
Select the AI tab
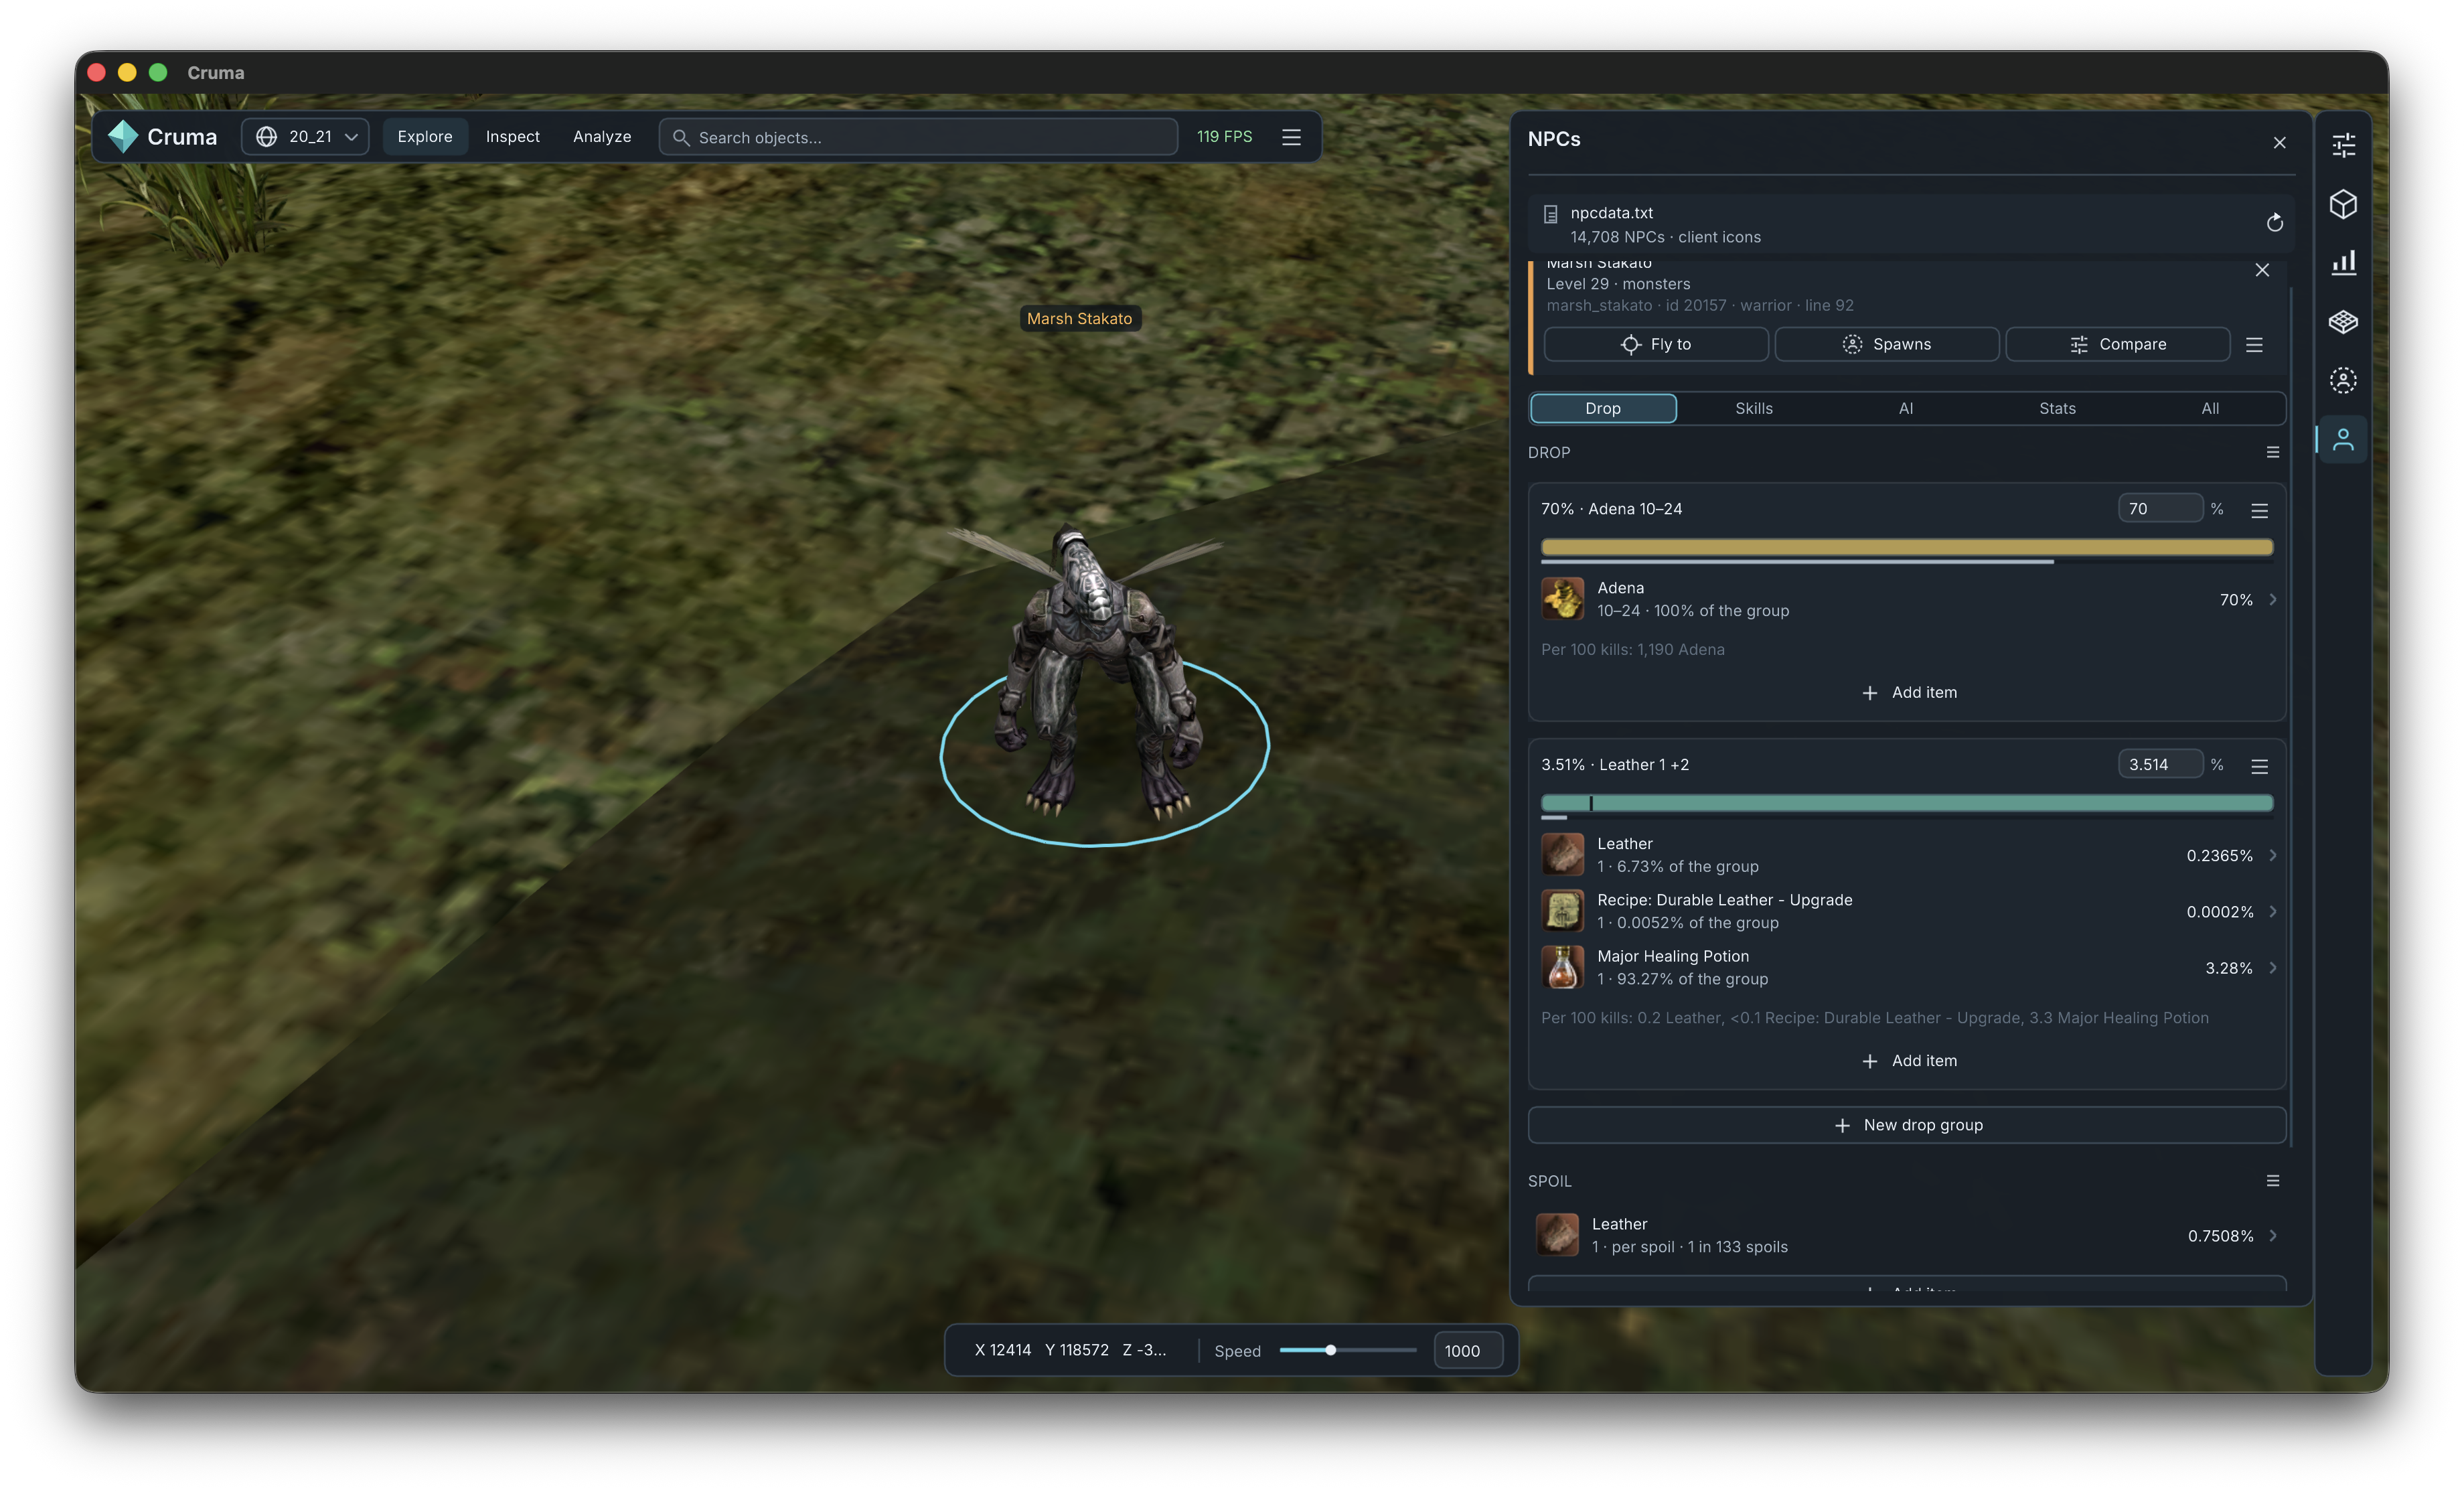tap(1906, 408)
